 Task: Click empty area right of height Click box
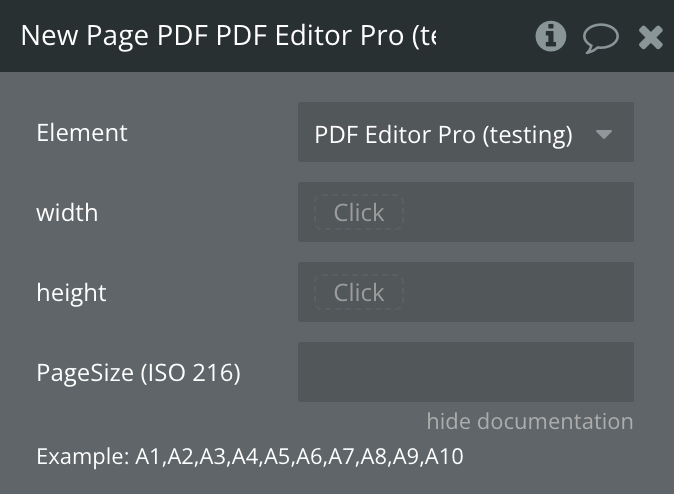518,292
